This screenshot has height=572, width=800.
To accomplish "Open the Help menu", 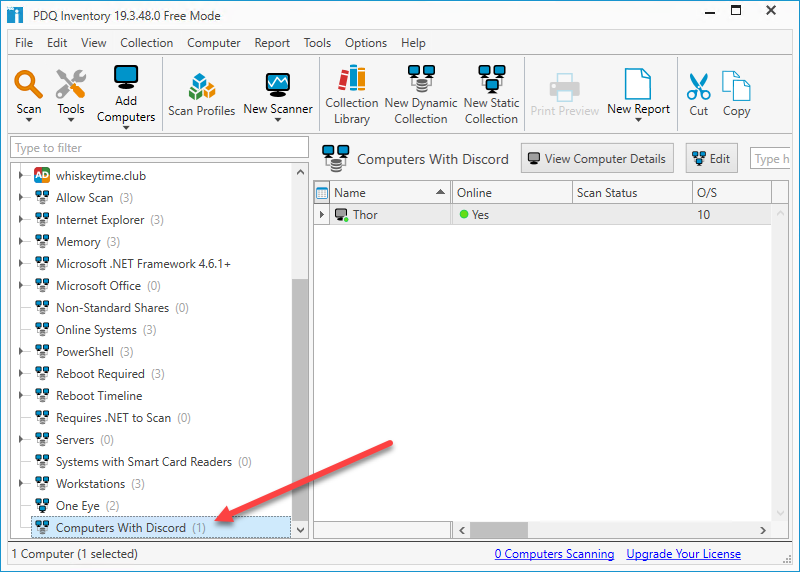I will [x=413, y=43].
